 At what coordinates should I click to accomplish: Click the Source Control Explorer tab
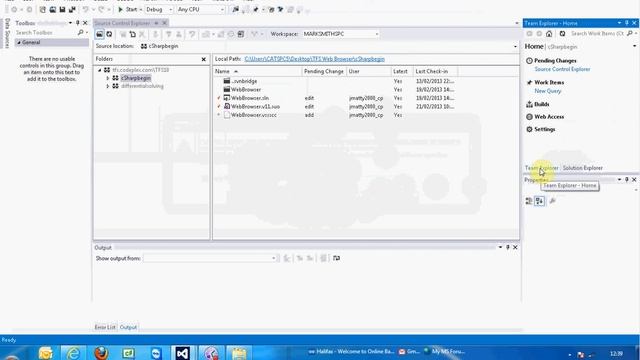(x=122, y=23)
